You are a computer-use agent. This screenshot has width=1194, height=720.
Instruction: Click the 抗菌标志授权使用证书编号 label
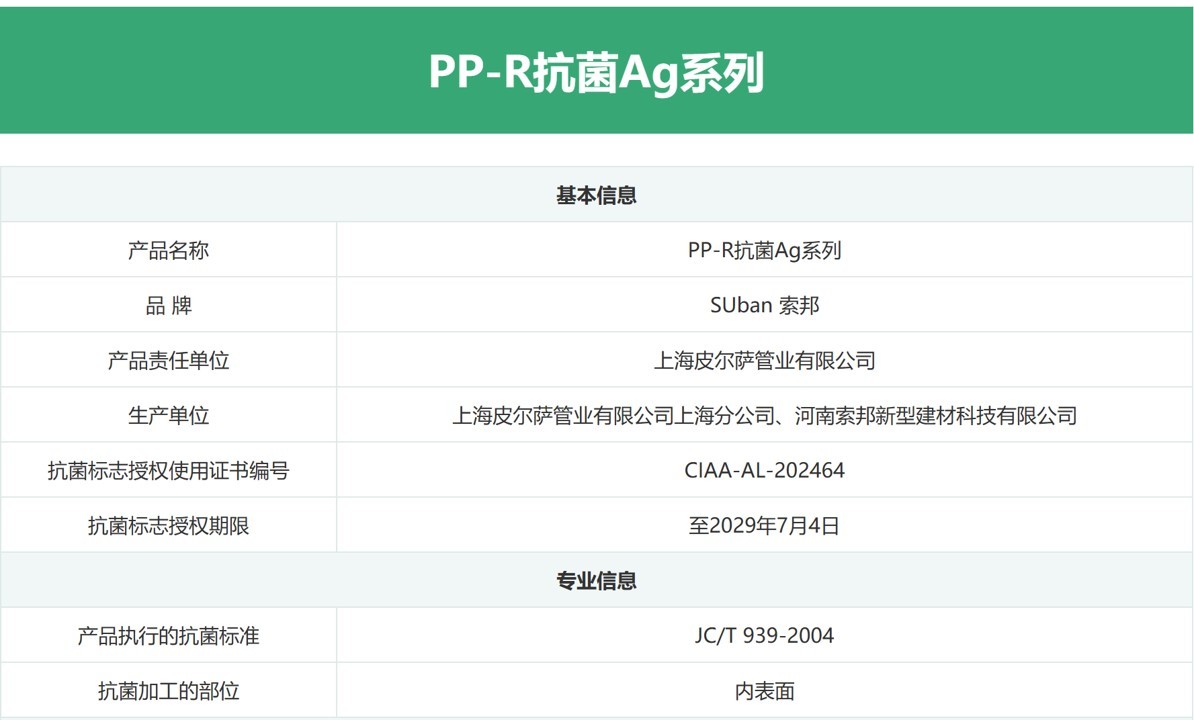168,470
